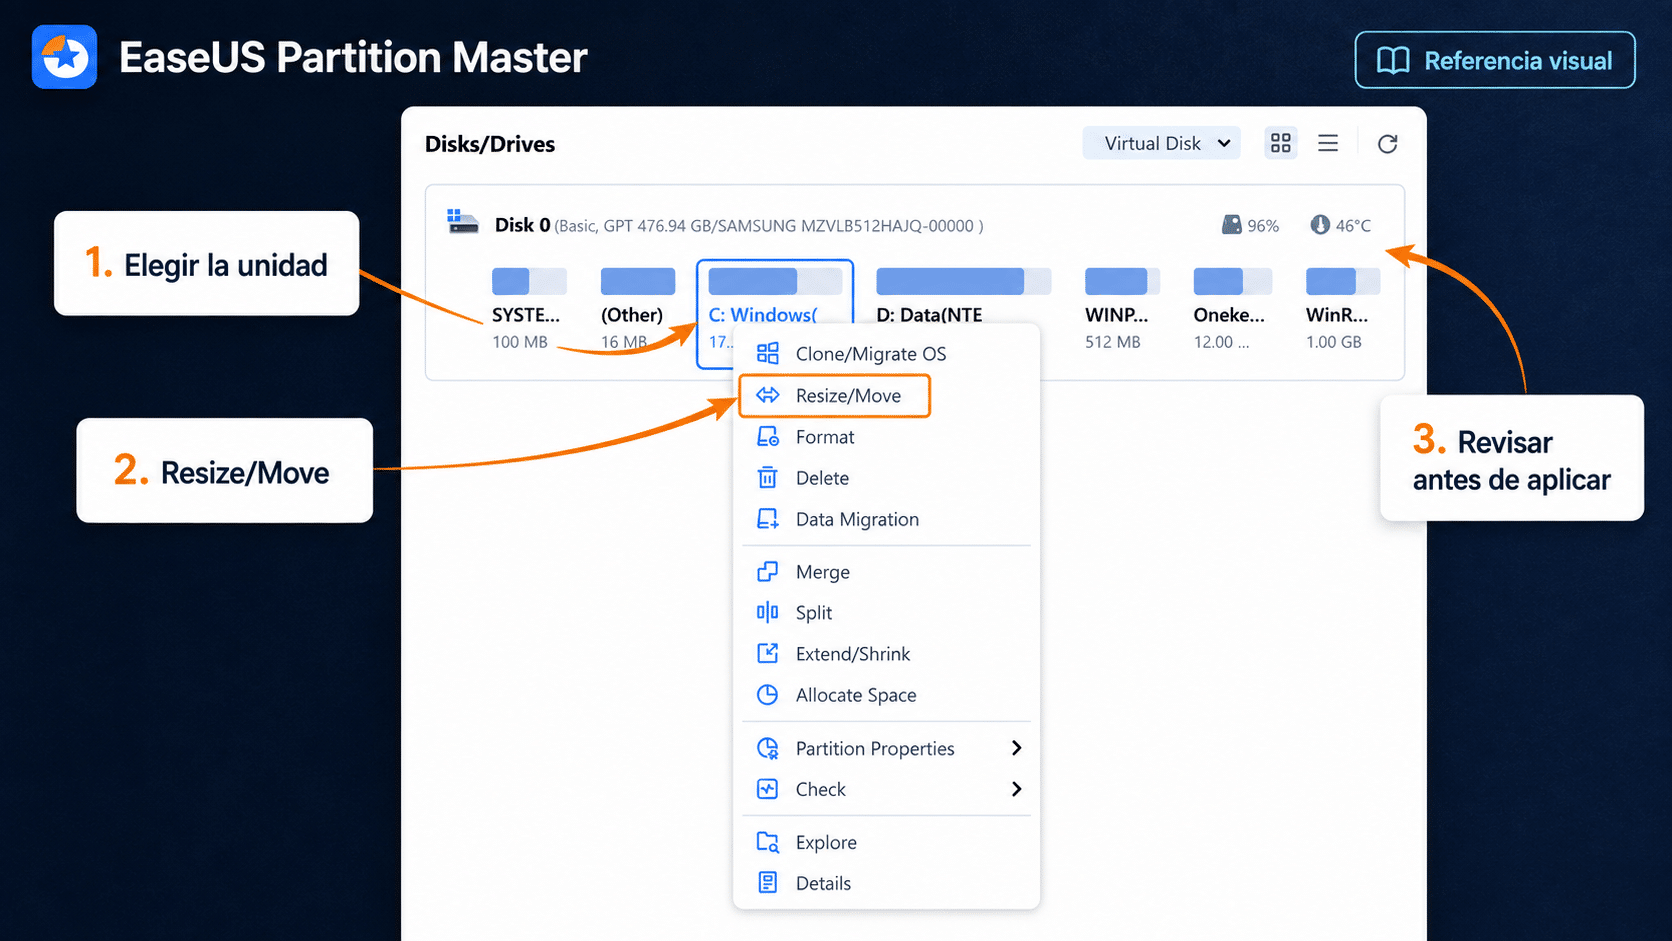Click the Explore folder-search icon
This screenshot has width=1672, height=941.
point(768,842)
